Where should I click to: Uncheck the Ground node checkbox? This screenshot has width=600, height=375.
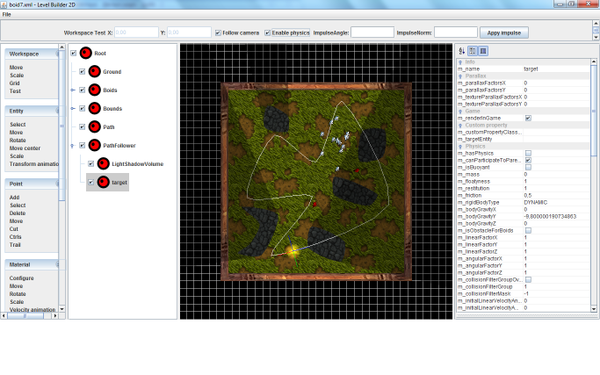pos(82,72)
